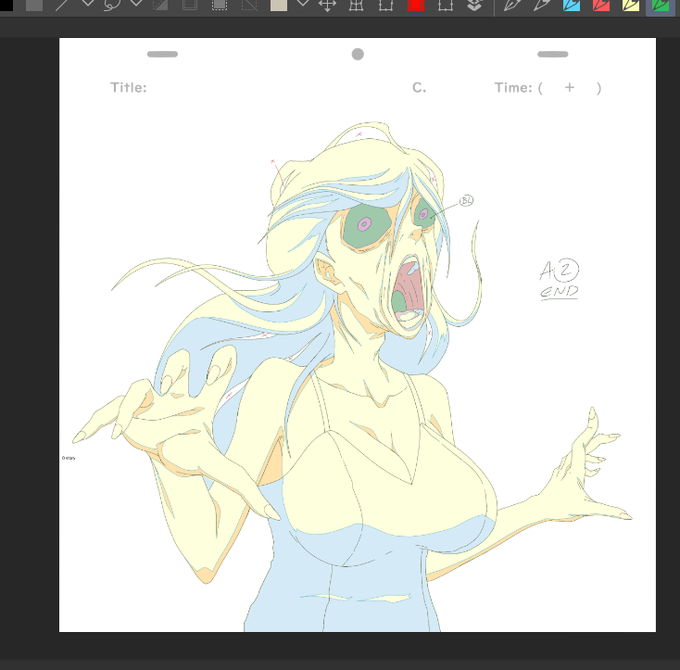Click the beige color swatch
Screen dimensions: 680x670
278,5
